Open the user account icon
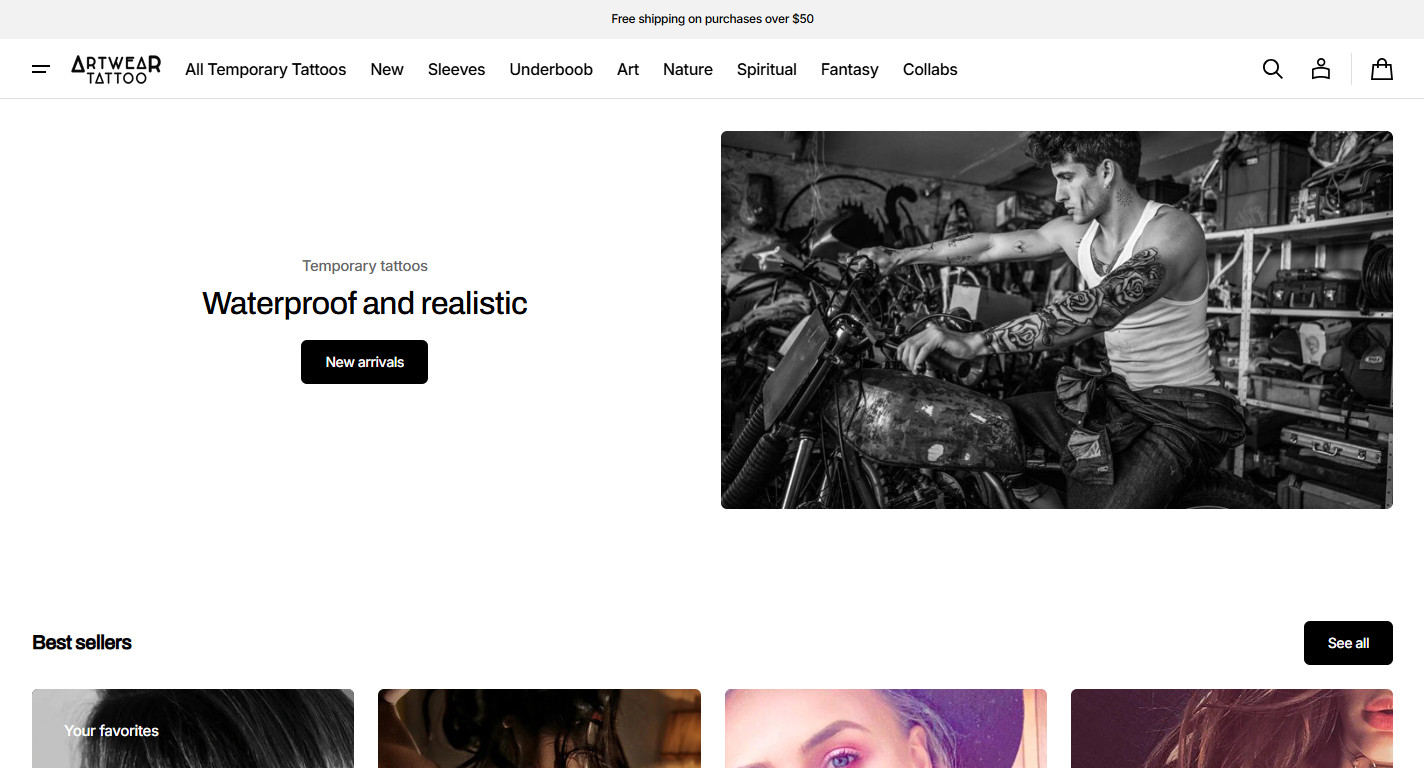The image size is (1424, 768). coord(1321,69)
